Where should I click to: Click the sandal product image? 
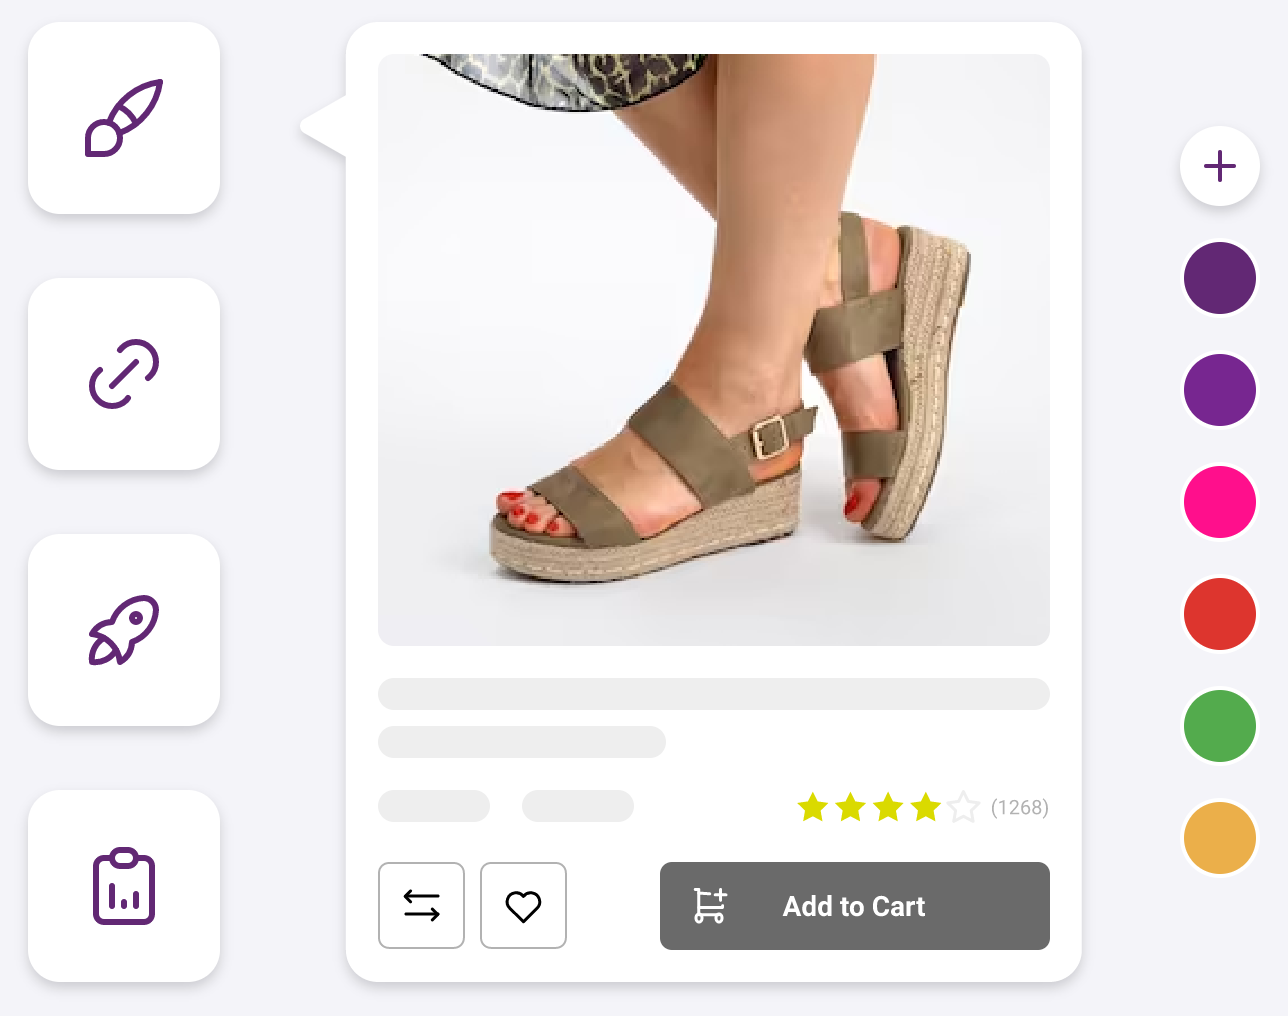coord(713,350)
